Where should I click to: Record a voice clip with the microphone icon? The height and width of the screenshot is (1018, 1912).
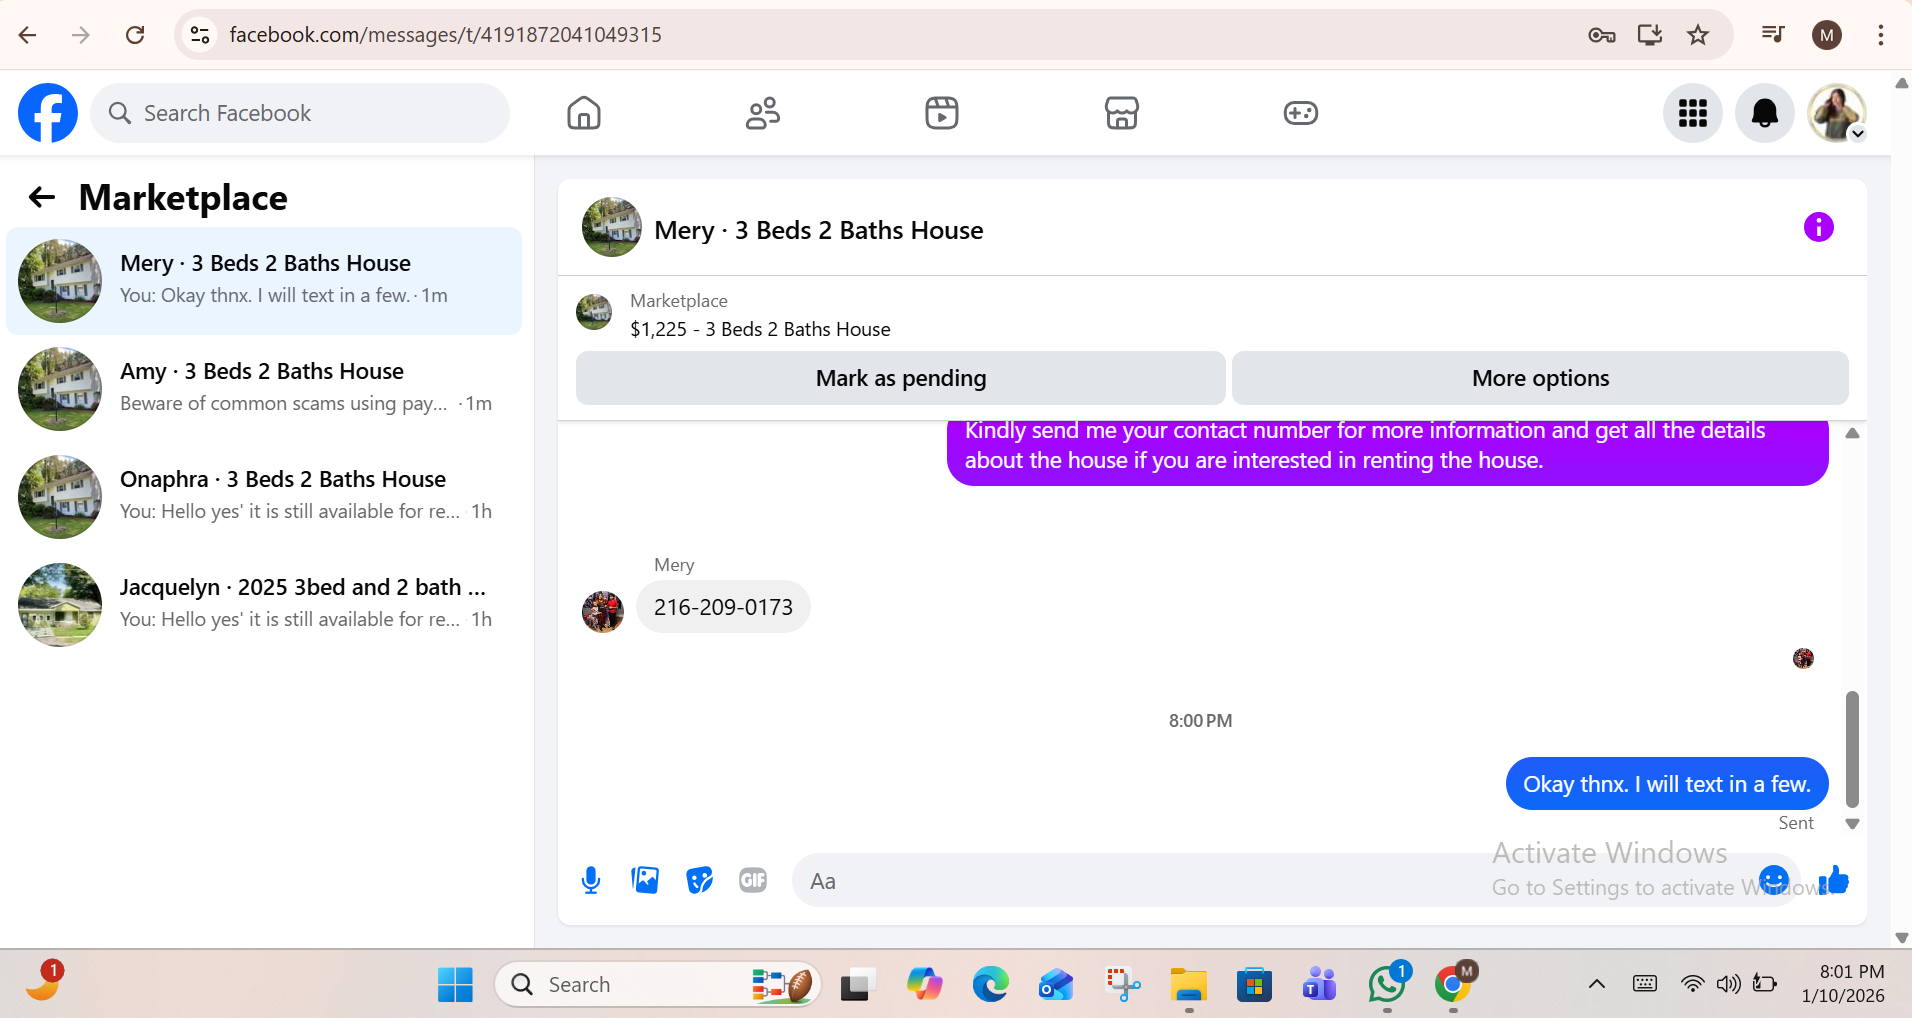(591, 880)
